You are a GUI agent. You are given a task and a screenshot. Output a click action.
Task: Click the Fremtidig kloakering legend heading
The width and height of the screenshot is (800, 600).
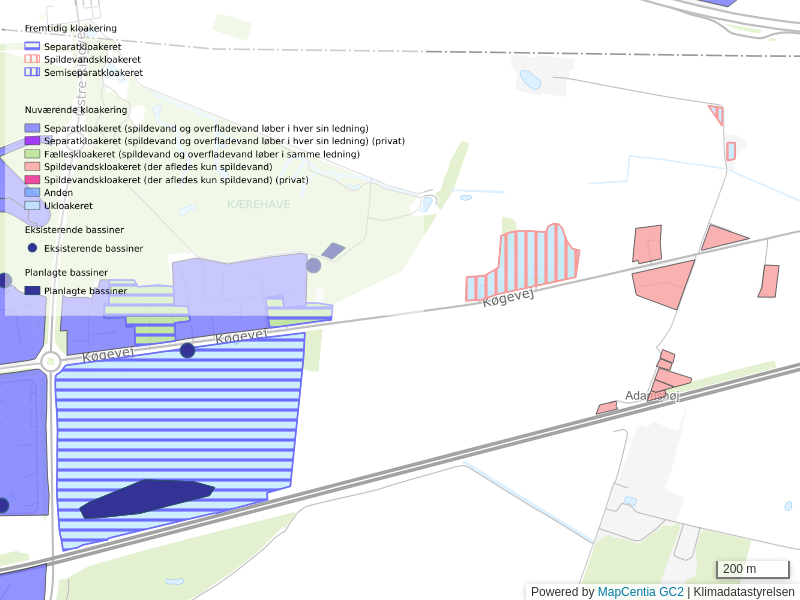point(70,28)
